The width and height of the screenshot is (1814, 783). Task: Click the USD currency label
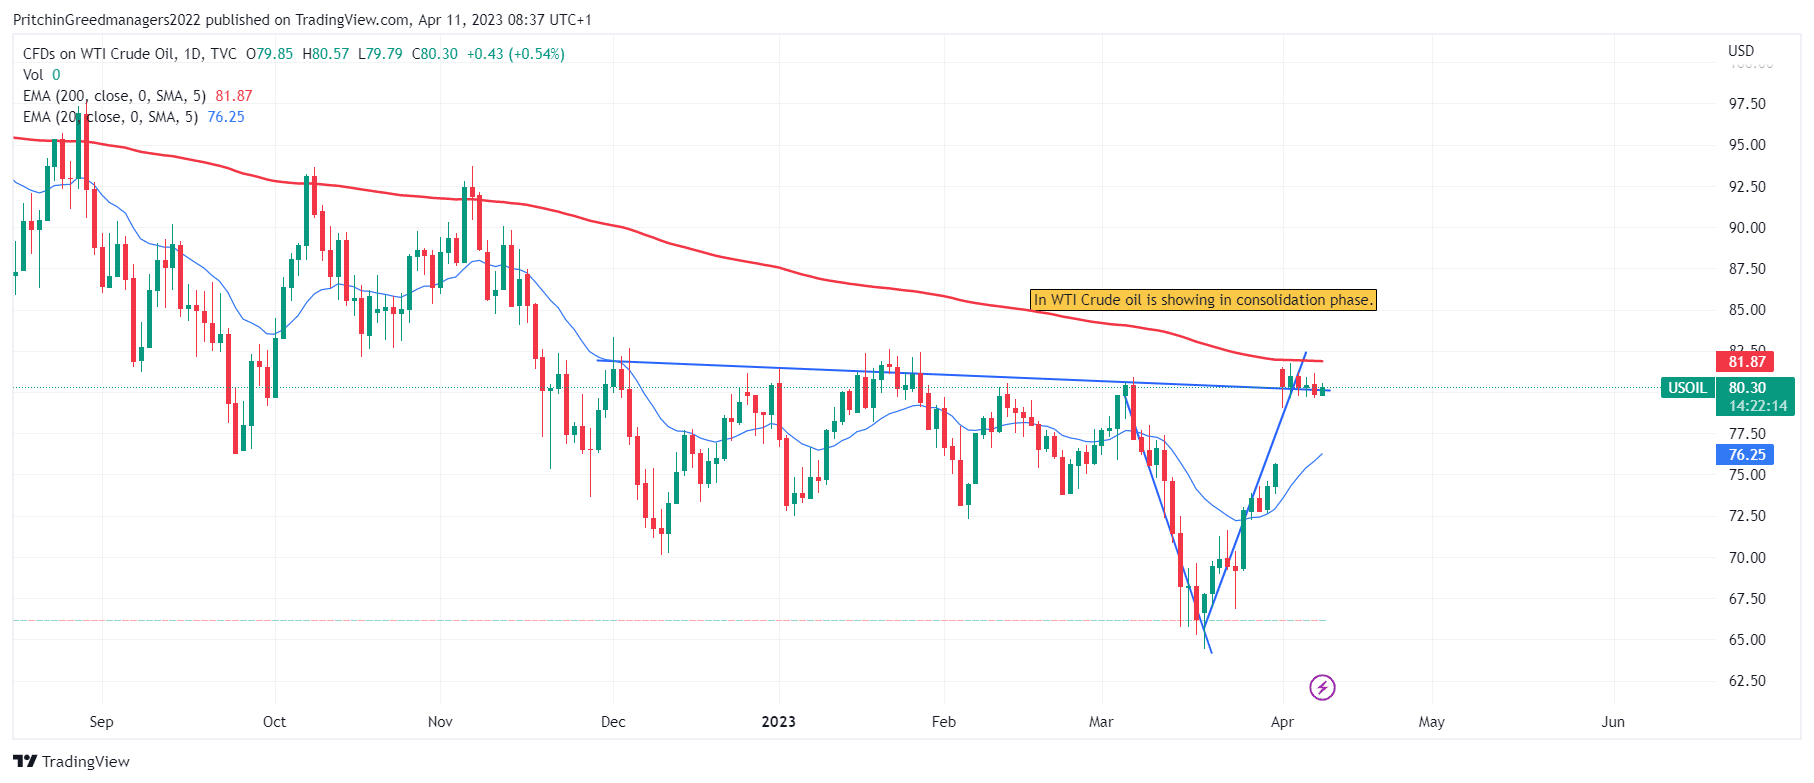[1741, 51]
